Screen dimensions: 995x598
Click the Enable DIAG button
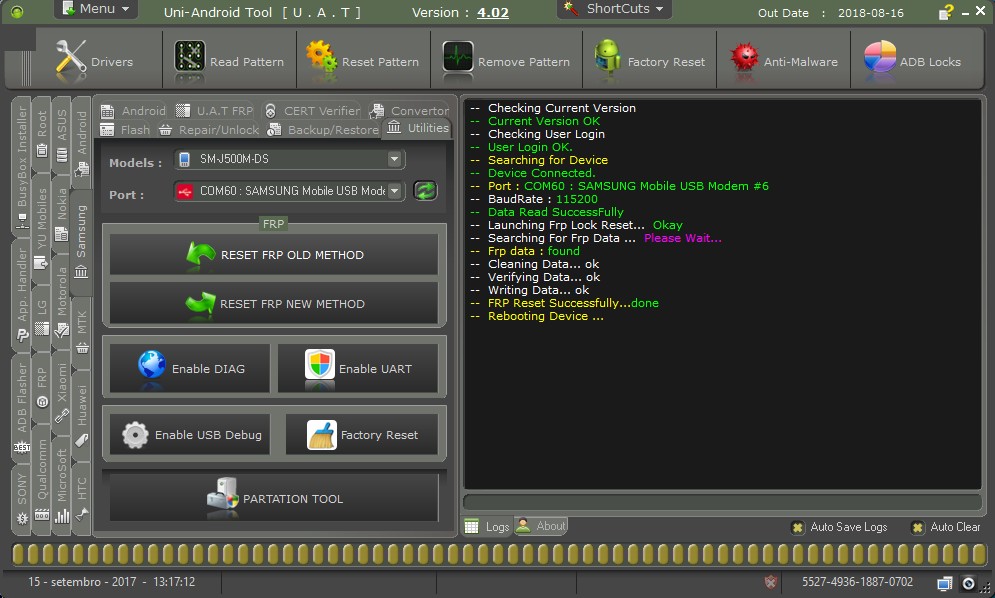190,368
